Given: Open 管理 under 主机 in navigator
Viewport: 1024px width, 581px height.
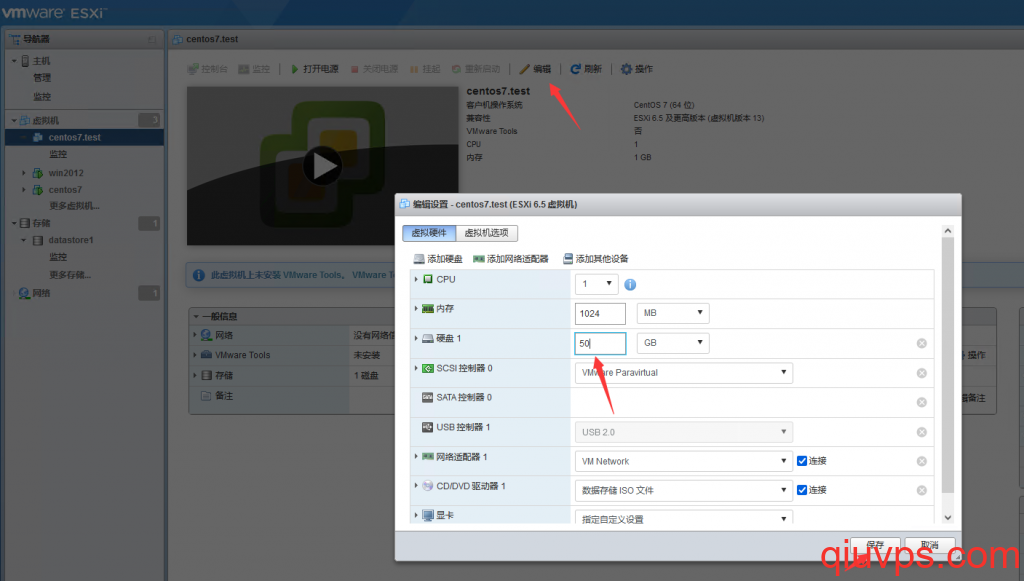Looking at the screenshot, I should point(42,78).
